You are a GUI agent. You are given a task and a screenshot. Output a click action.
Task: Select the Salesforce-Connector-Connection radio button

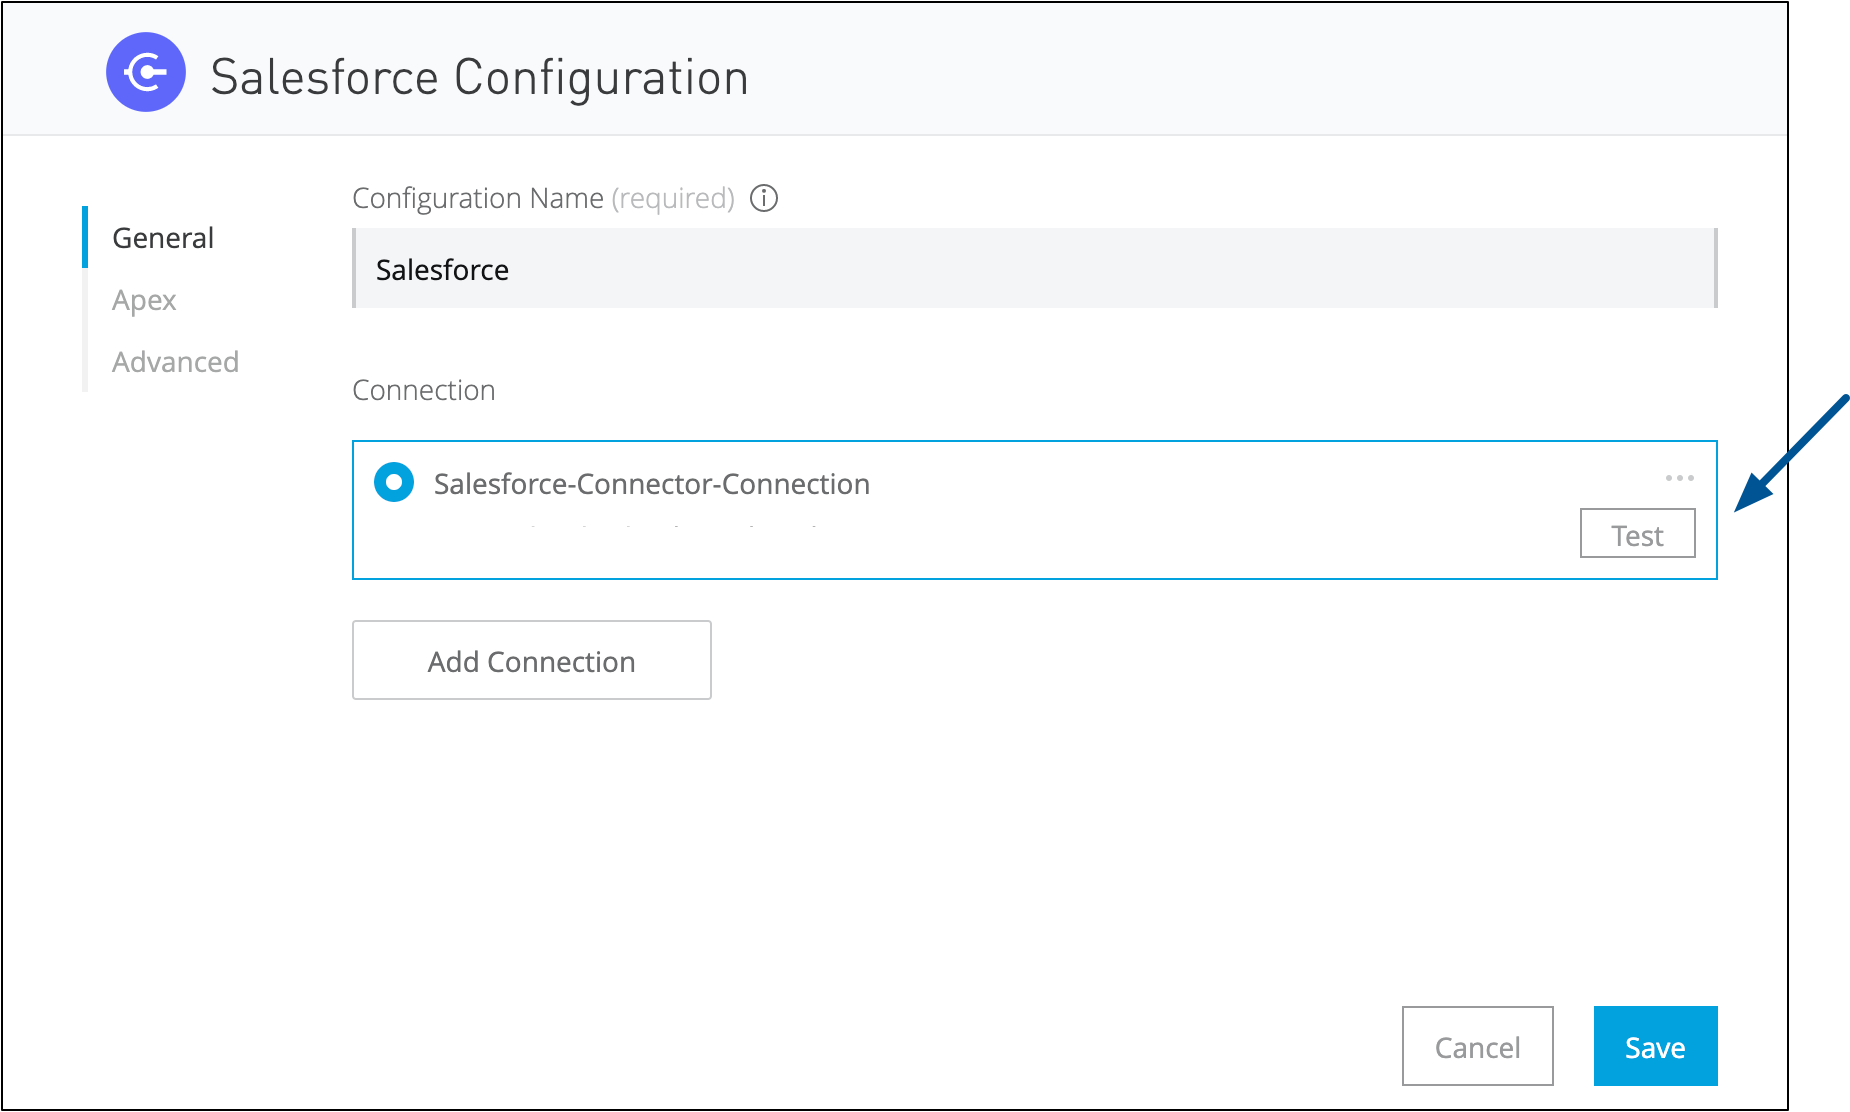coord(394,482)
